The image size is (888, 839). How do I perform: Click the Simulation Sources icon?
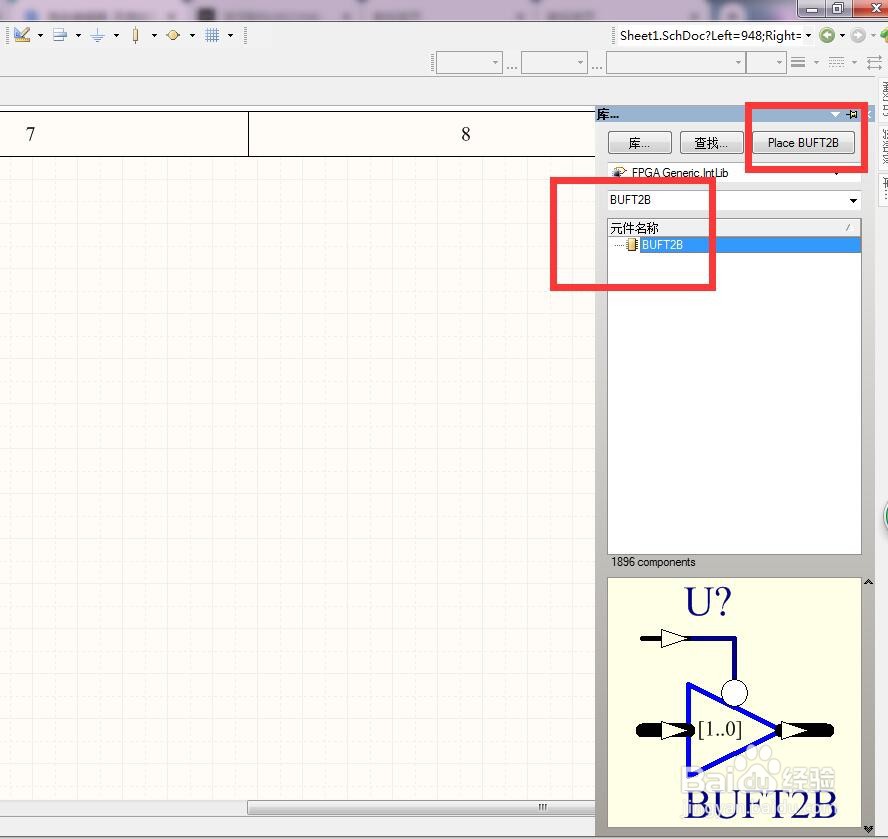[173, 35]
